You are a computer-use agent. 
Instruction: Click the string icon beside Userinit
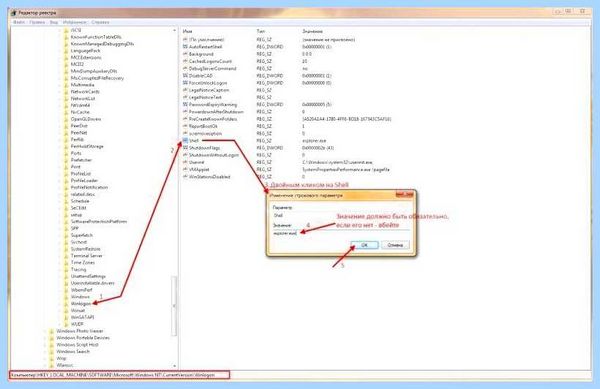click(x=185, y=162)
